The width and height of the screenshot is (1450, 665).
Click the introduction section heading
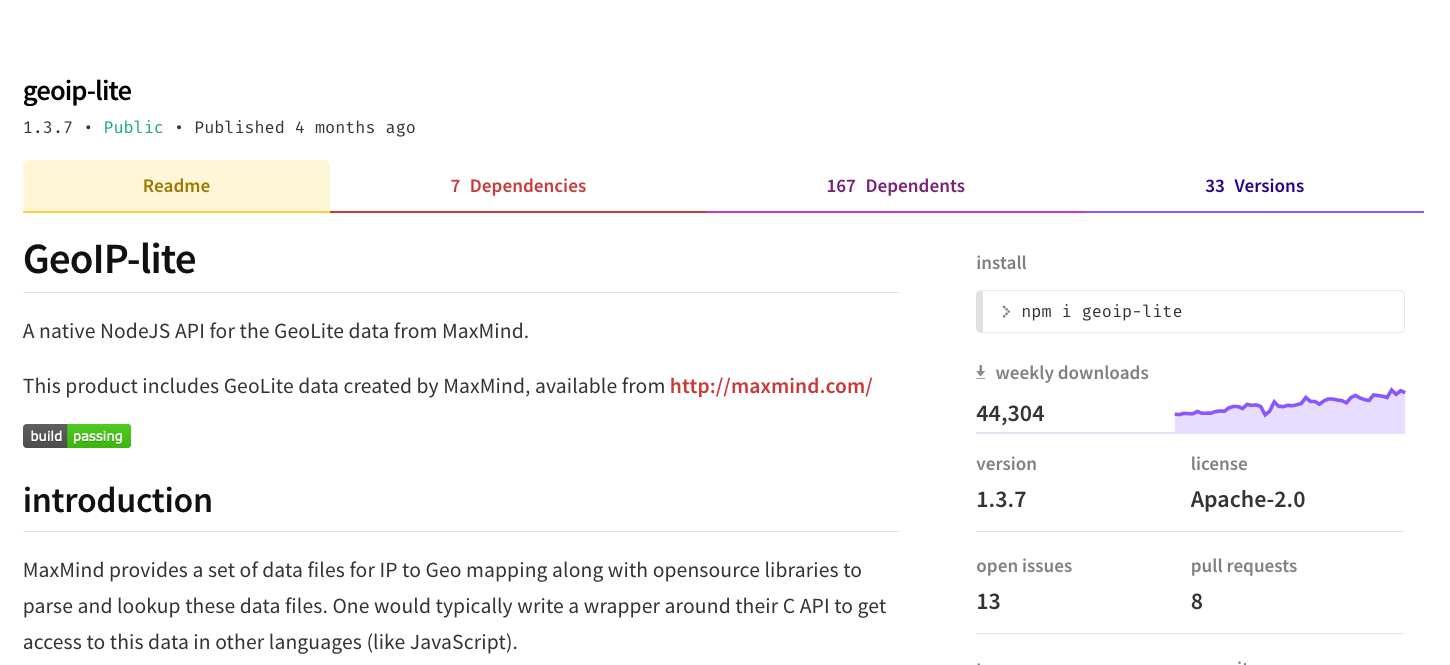[118, 500]
